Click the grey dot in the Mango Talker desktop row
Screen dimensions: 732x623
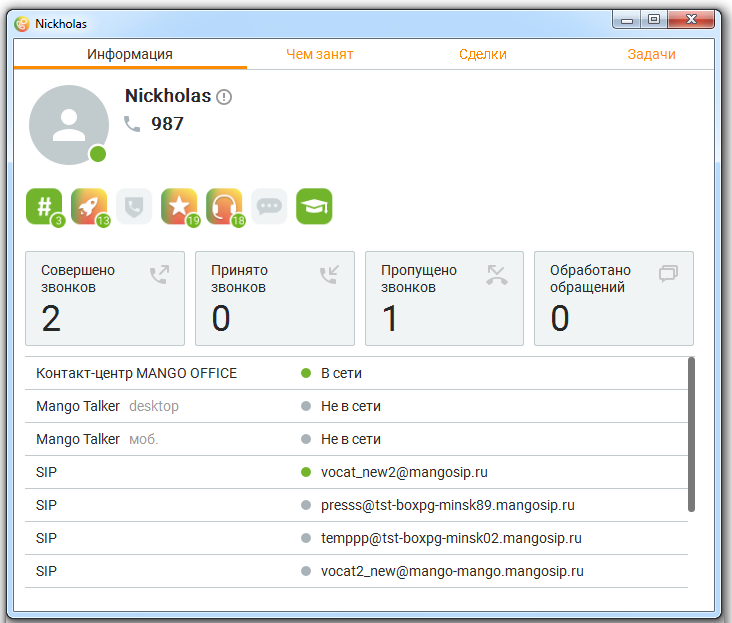click(x=306, y=406)
